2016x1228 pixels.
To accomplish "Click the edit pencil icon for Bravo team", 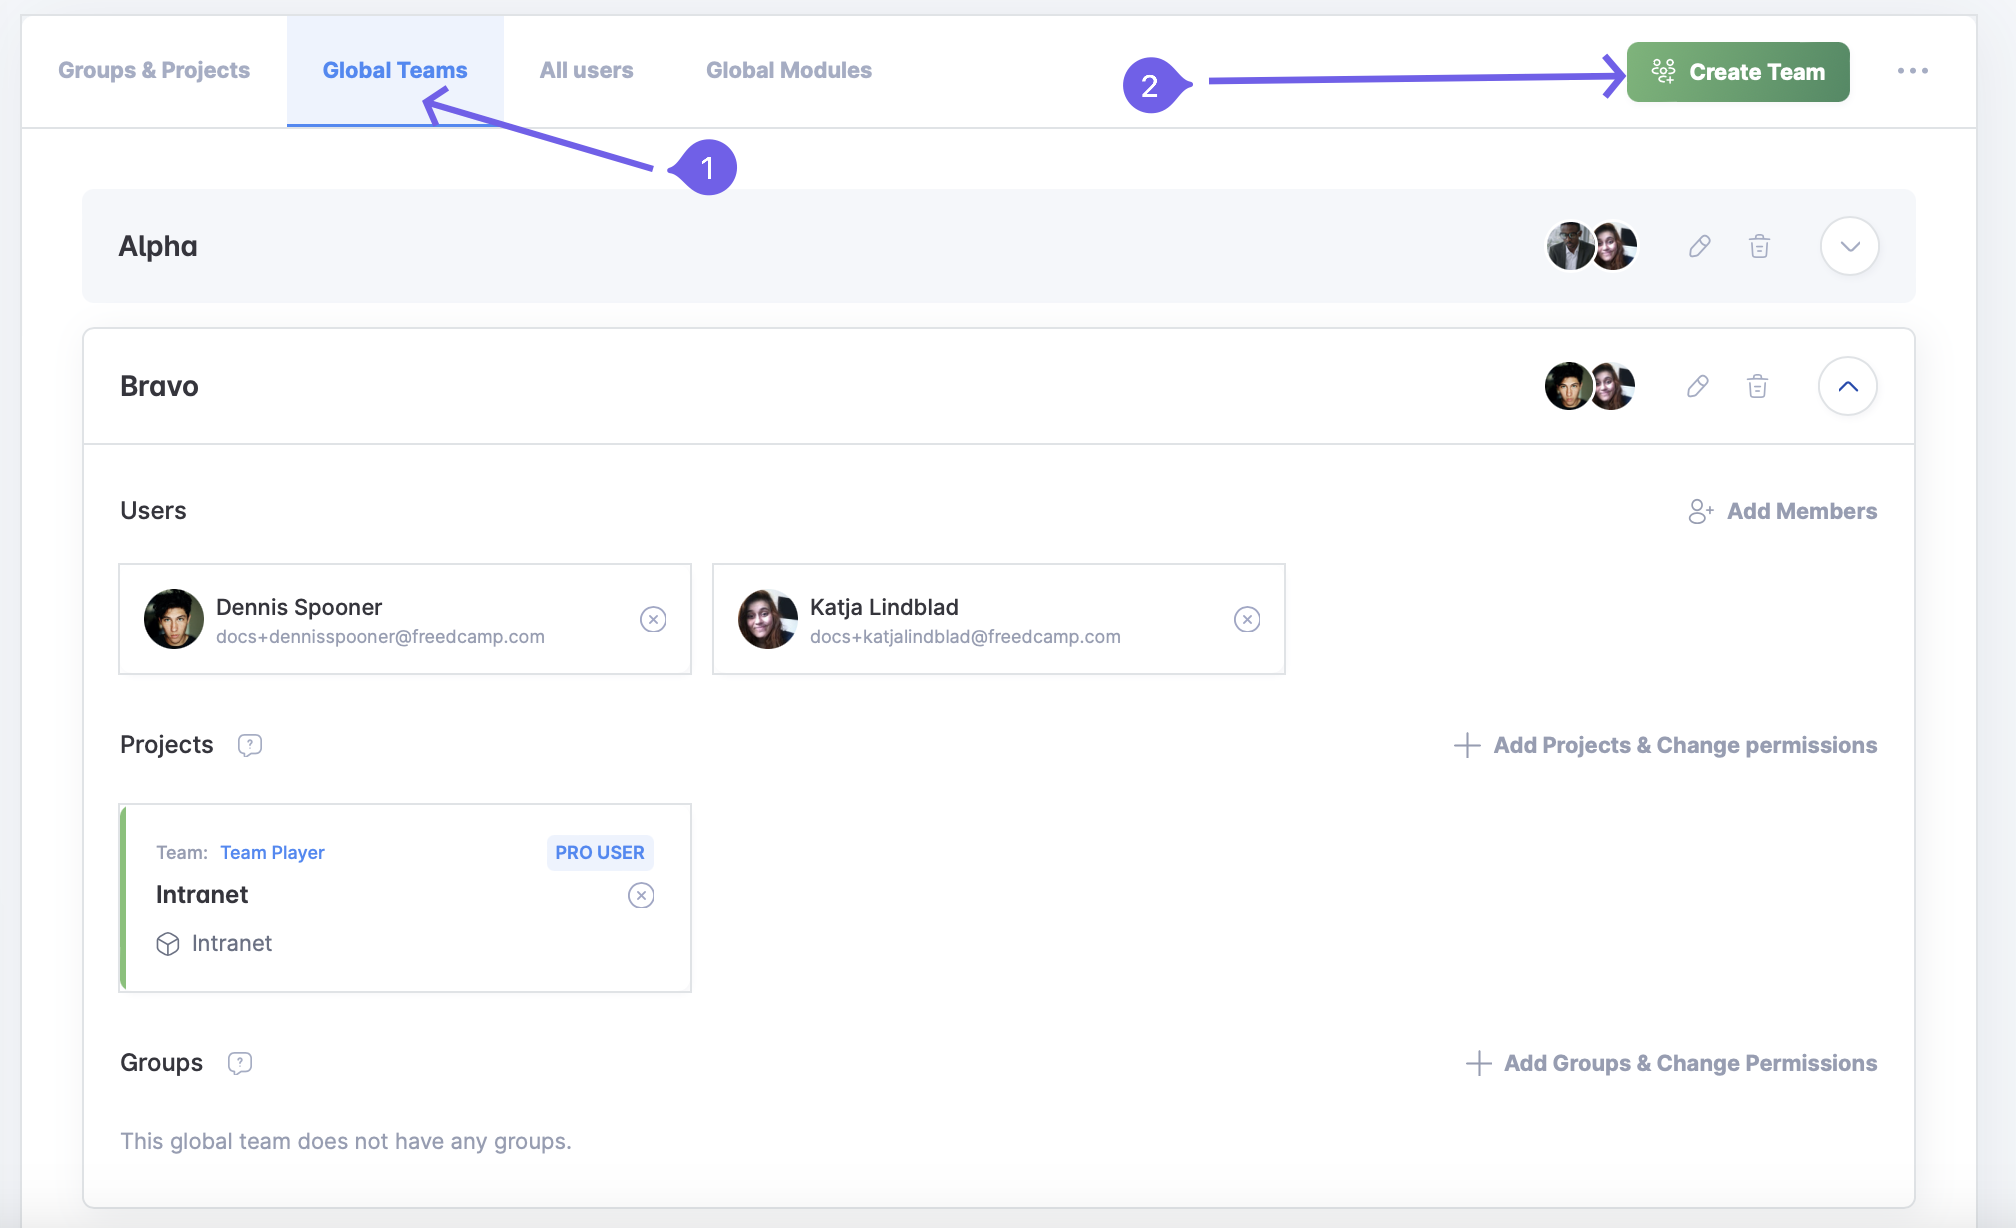I will tap(1697, 386).
